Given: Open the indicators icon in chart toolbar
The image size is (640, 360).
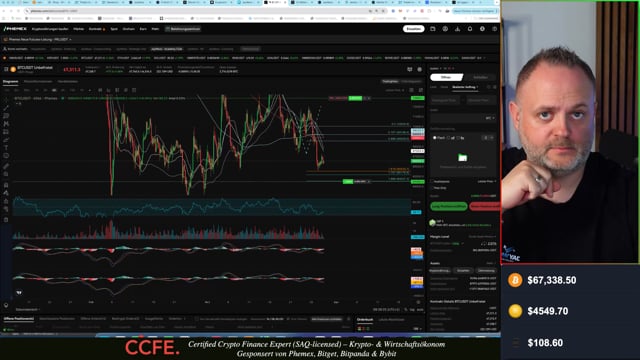Looking at the screenshot, I should pyautogui.click(x=109, y=90).
